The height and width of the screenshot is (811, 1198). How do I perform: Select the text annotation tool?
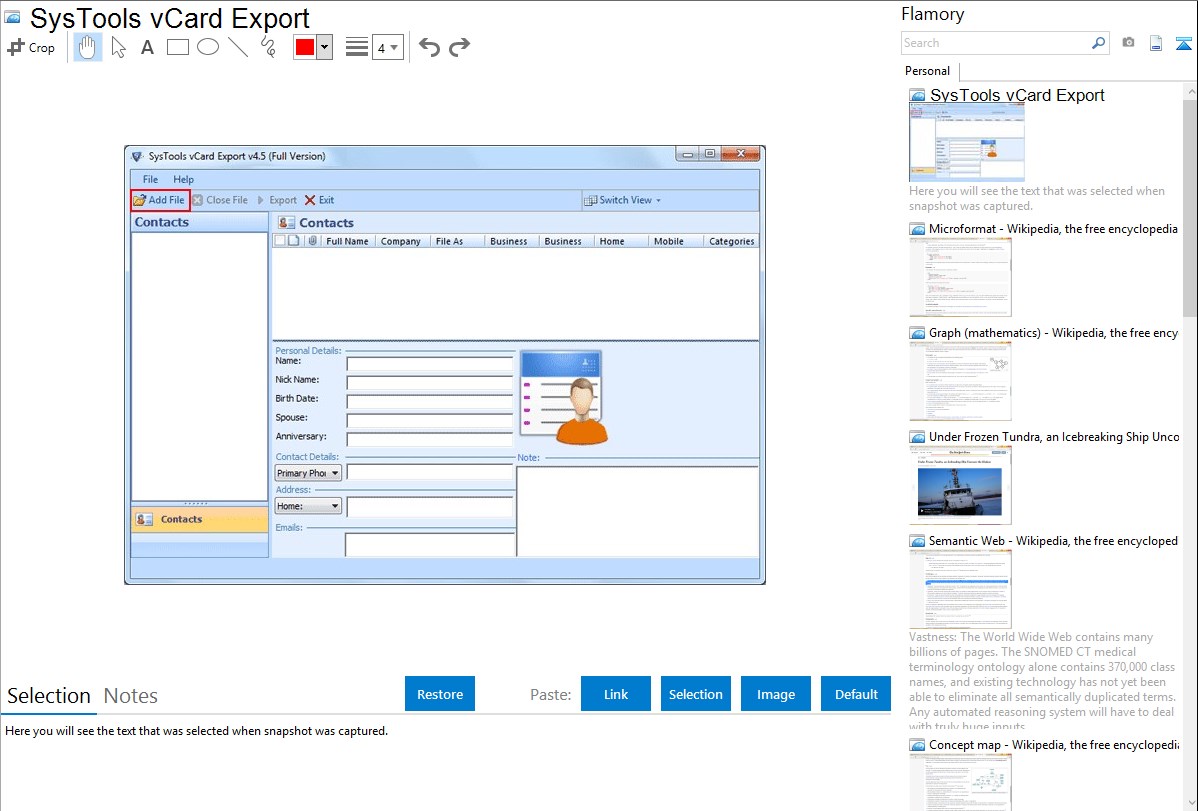[147, 47]
